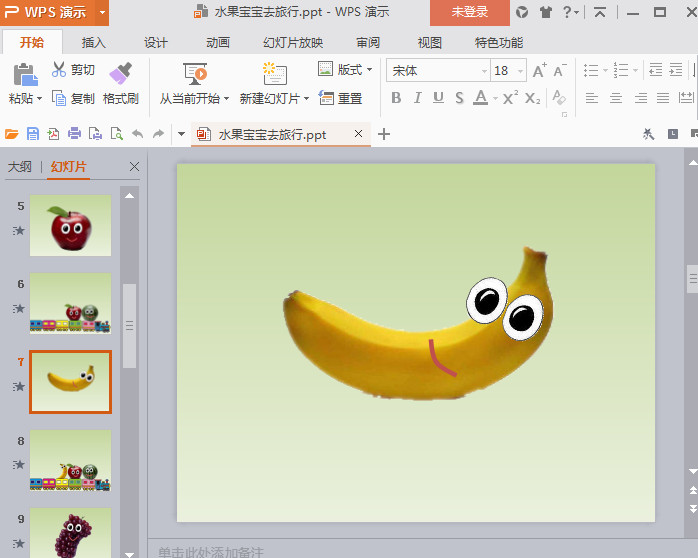Open the font name dropdown (宋体)
698x558 pixels.
(x=484, y=71)
